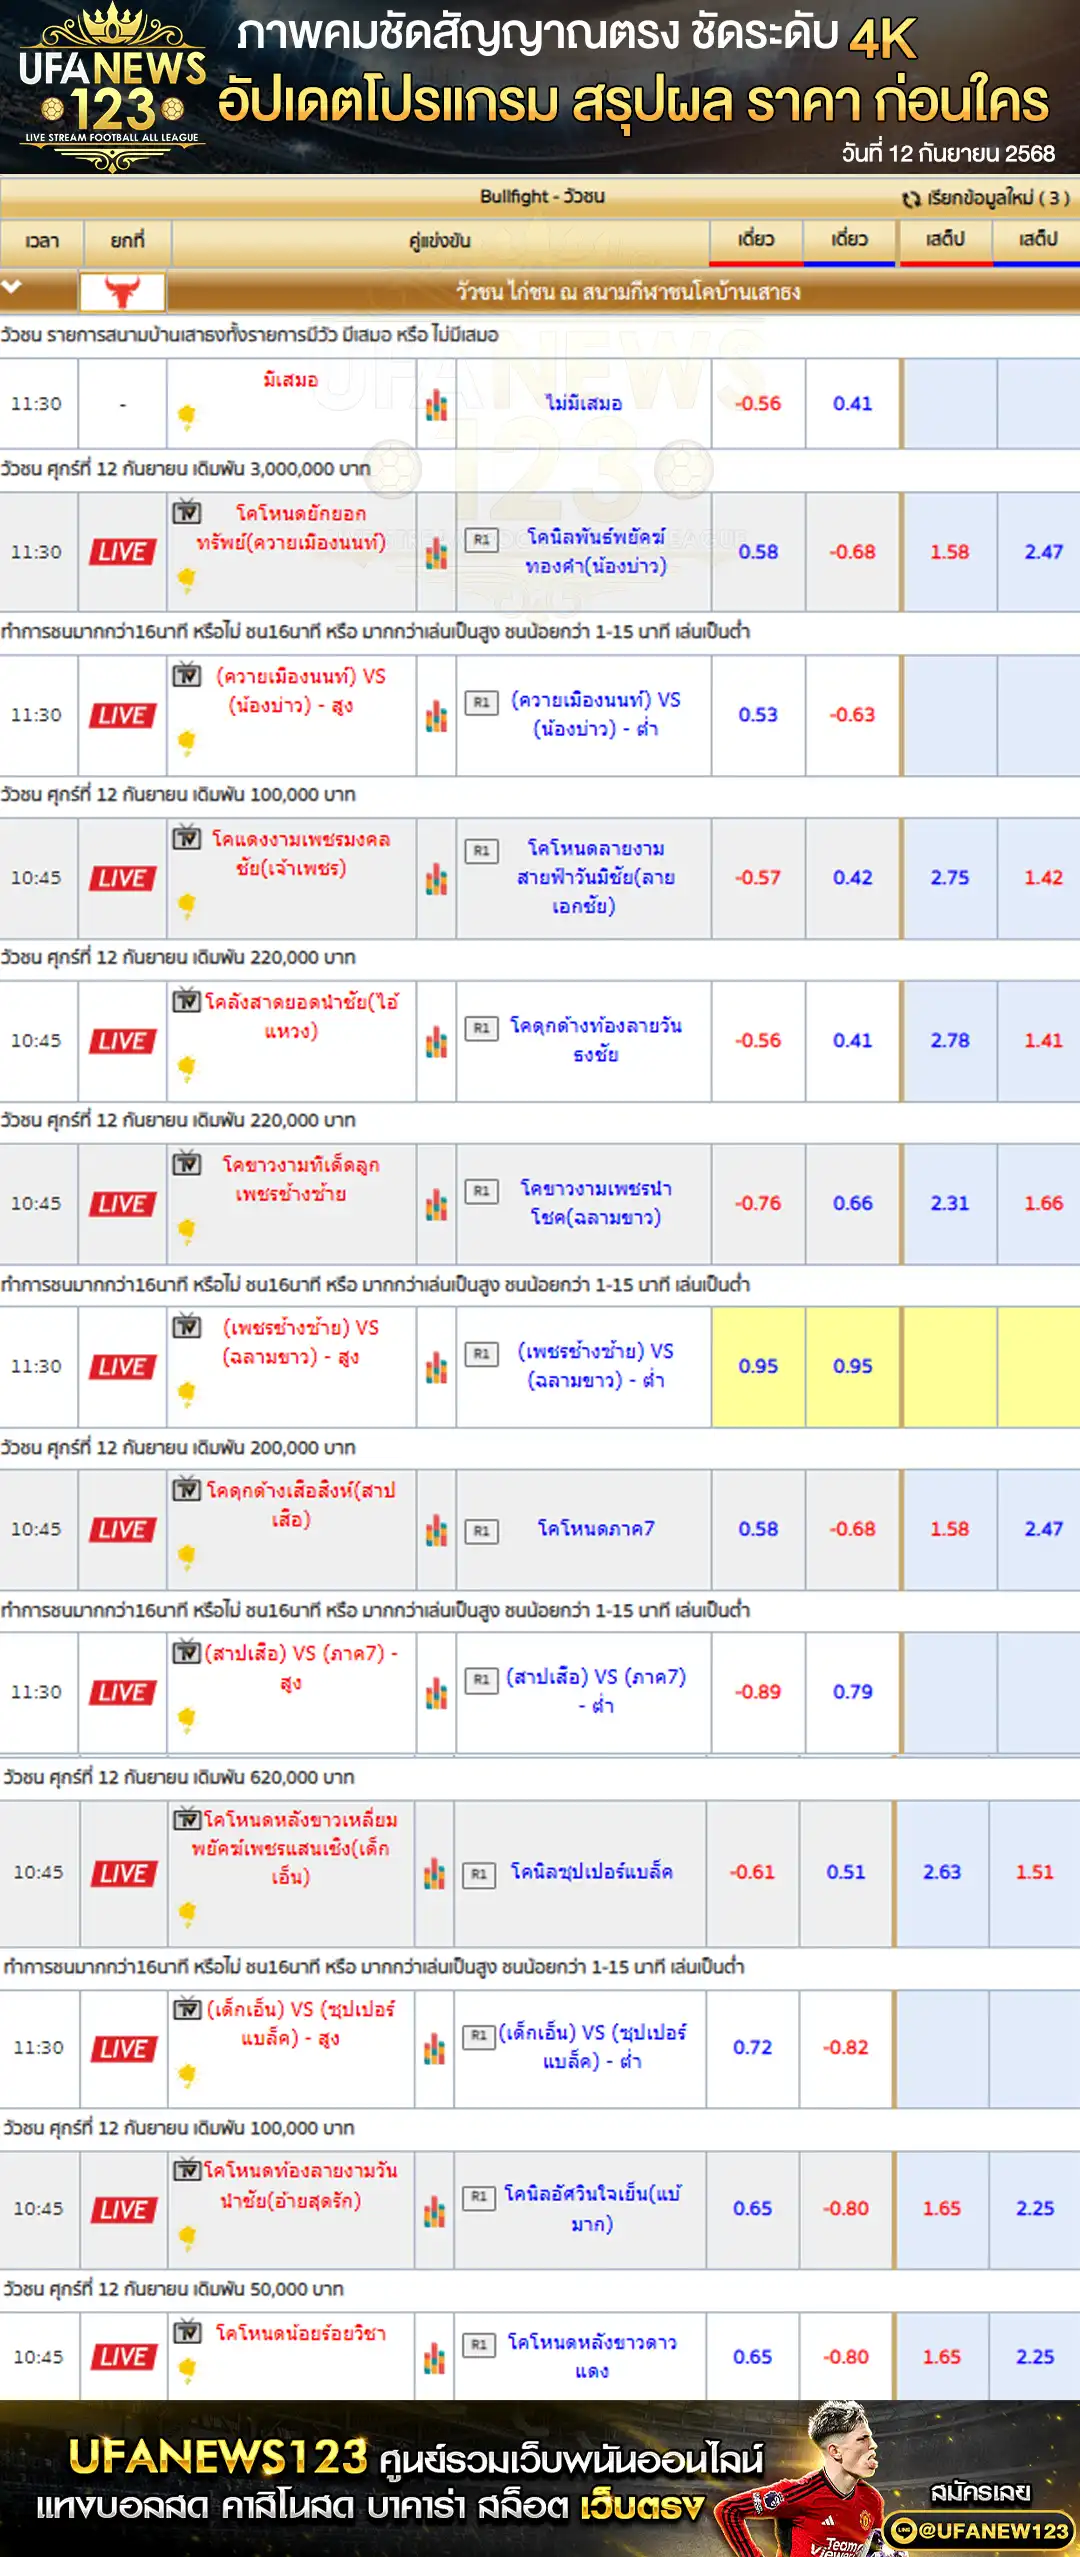
Task: Toggle yellow favorite pin for โคแดงงามเพชรมงคลชัย match
Action: pyautogui.click(x=186, y=905)
